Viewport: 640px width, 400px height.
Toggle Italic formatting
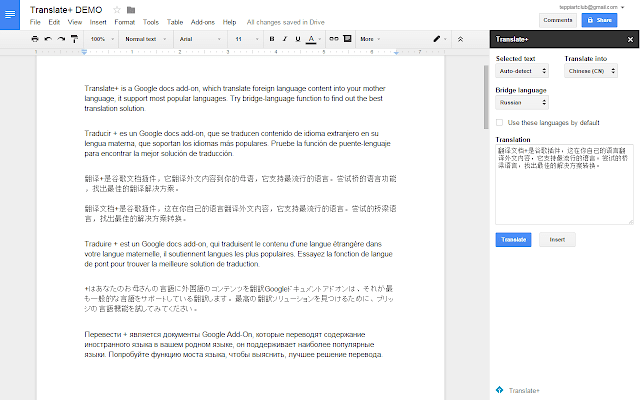click(284, 39)
